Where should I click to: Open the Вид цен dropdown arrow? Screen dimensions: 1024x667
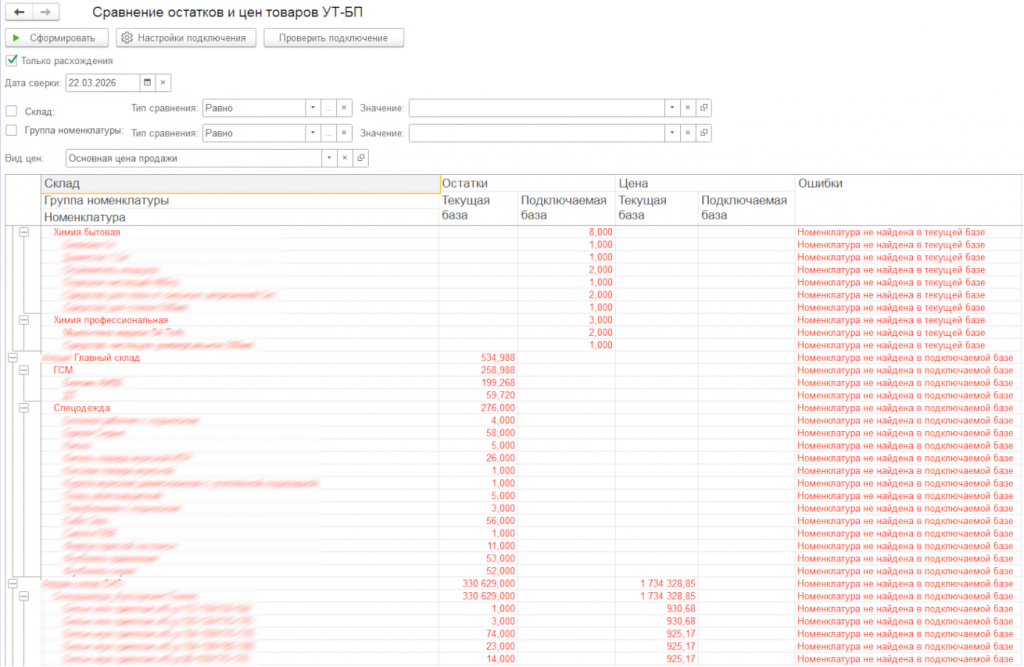[x=329, y=158]
